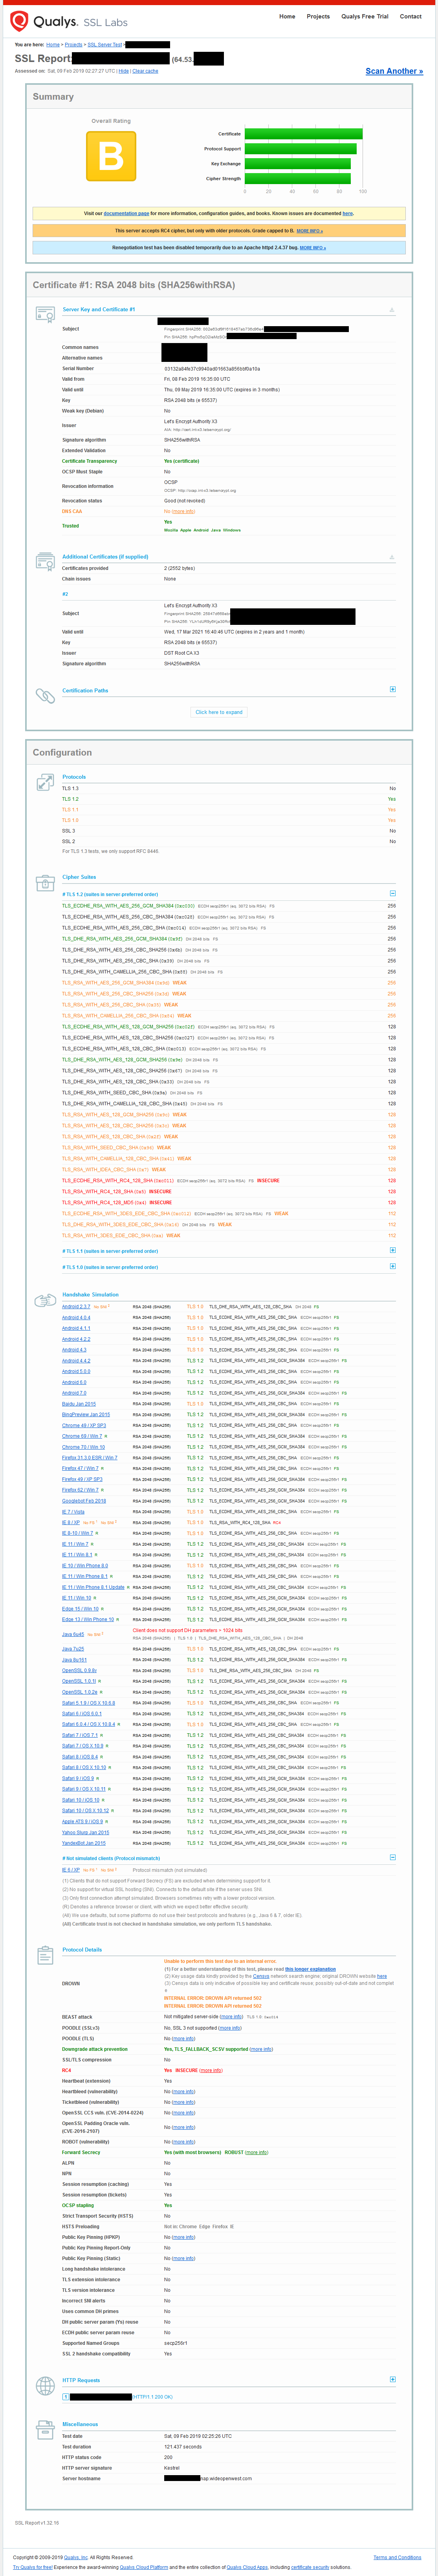Image resolution: width=438 pixels, height=2576 pixels.
Task: Click the green Protocol Support rating bar
Action: pyautogui.click(x=300, y=149)
